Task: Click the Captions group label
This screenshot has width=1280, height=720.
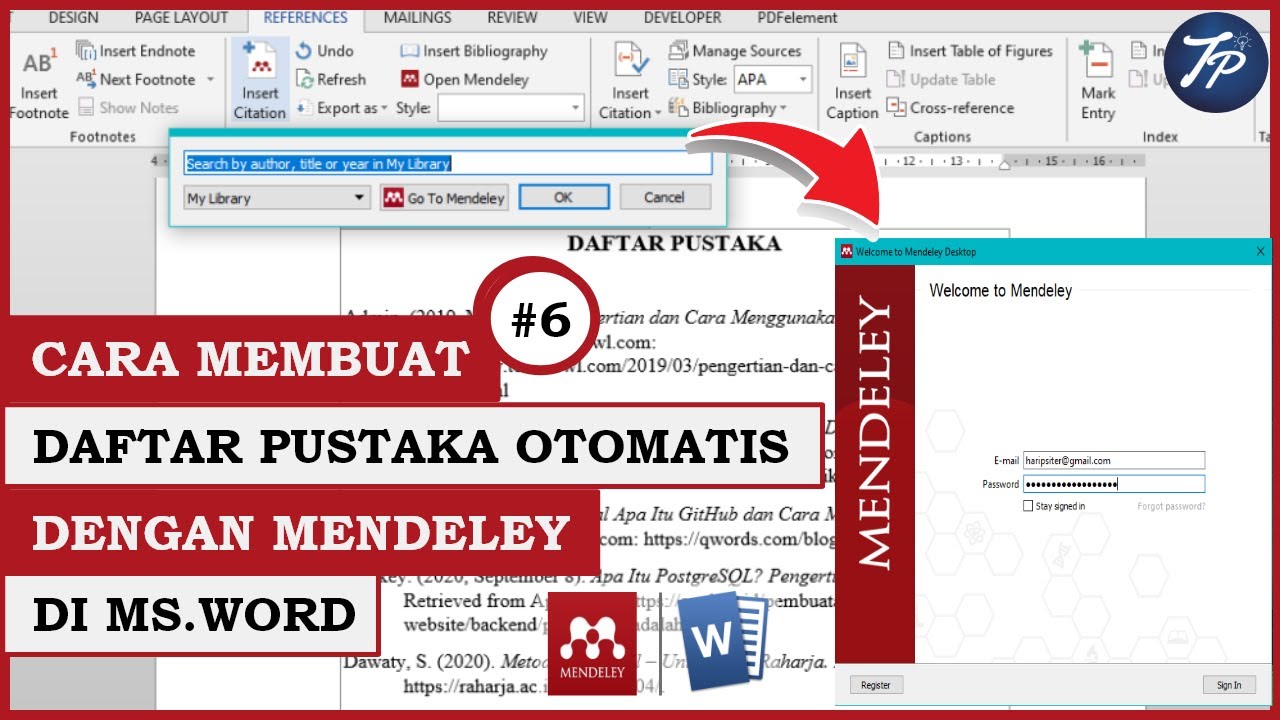Action: [943, 137]
